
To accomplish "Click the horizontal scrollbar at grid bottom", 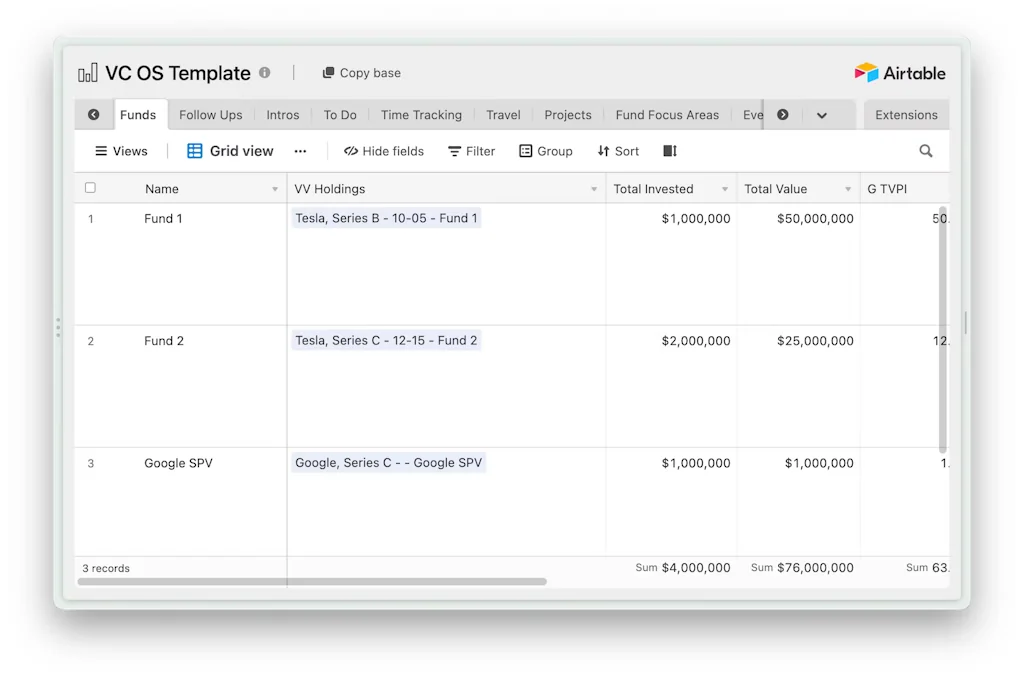I will coord(312,581).
